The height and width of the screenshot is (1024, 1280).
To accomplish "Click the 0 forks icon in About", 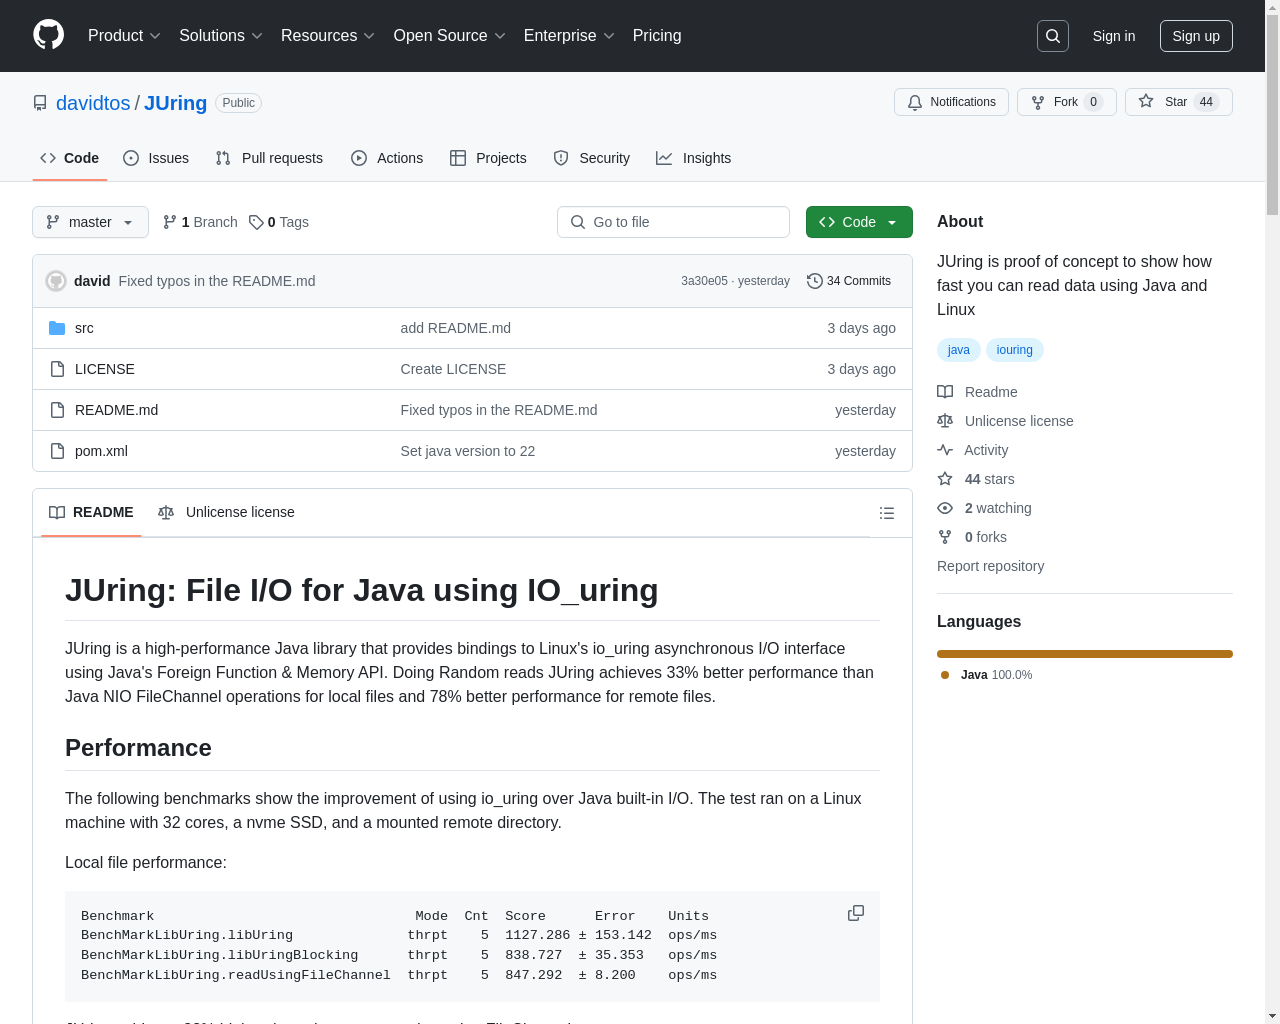I will 945,537.
